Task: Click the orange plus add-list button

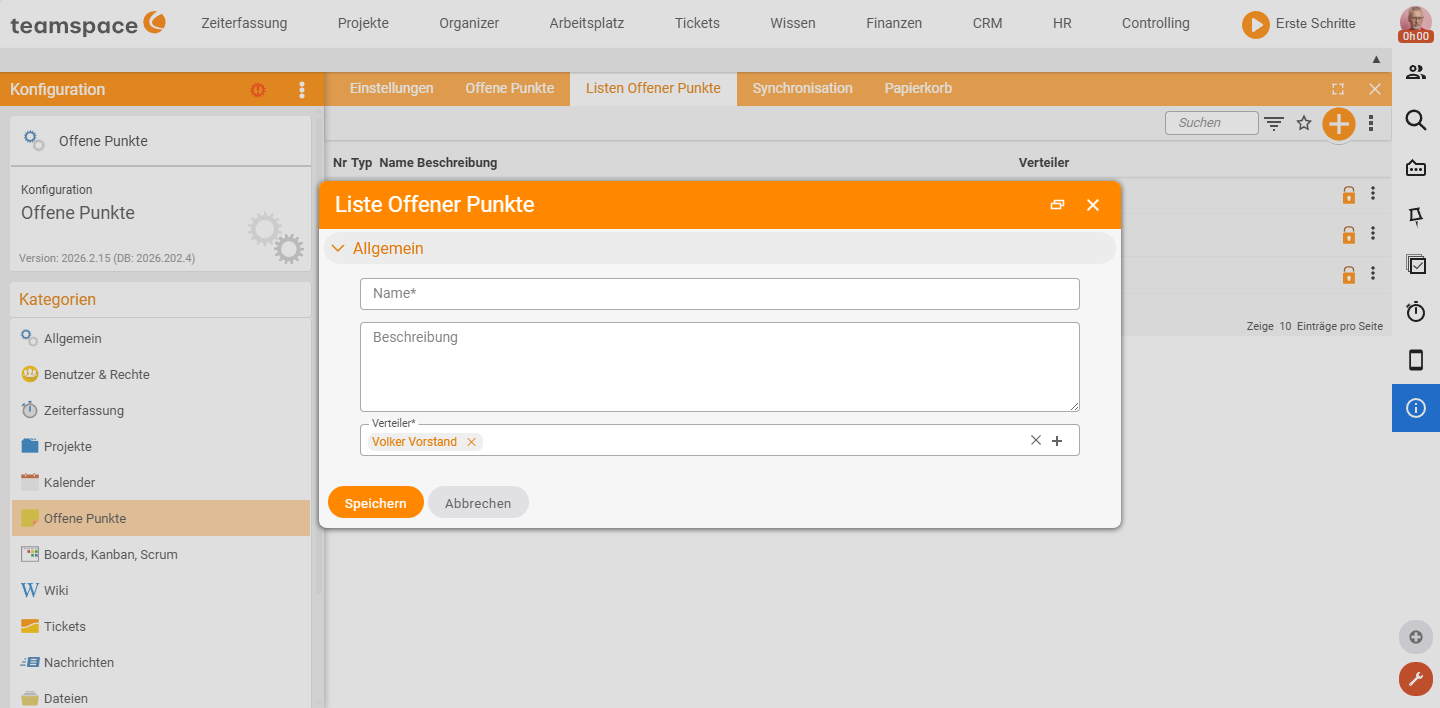Action: tap(1338, 124)
